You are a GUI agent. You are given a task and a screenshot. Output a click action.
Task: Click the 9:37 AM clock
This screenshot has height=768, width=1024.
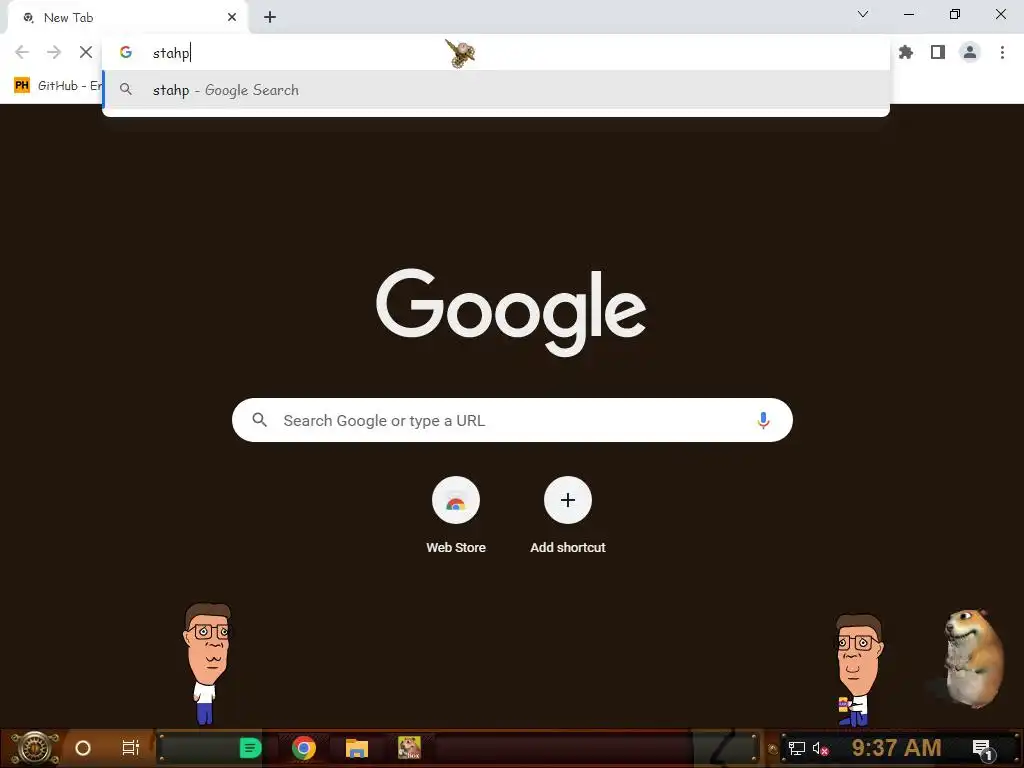[896, 748]
